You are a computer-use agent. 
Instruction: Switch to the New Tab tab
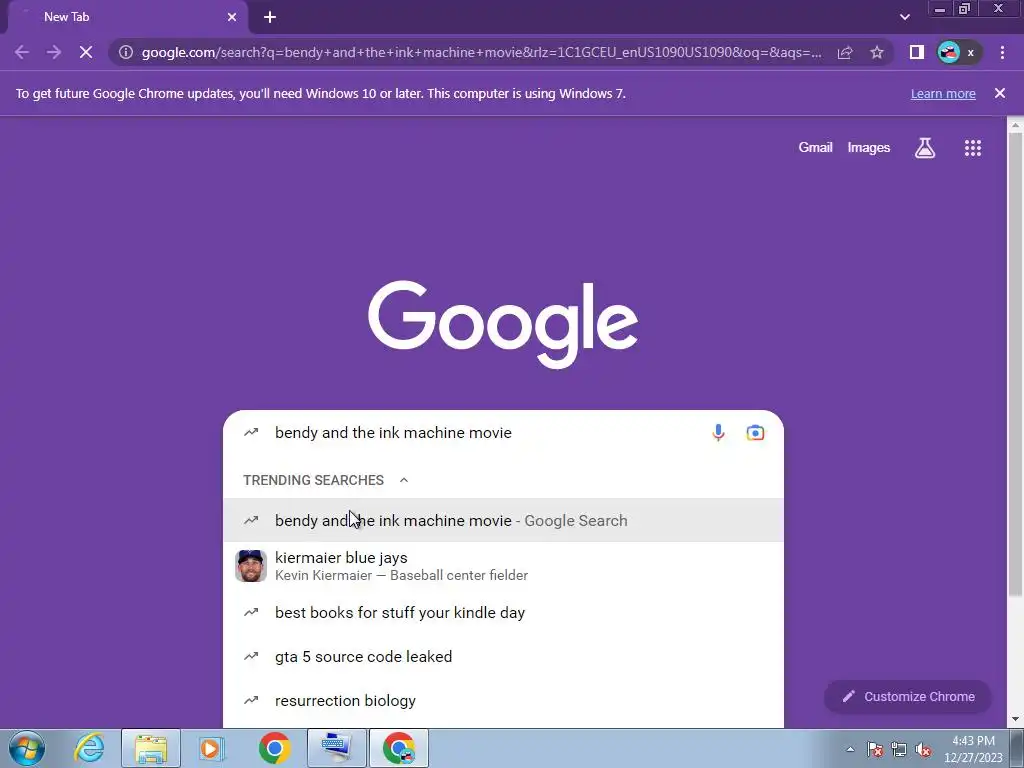[127, 17]
